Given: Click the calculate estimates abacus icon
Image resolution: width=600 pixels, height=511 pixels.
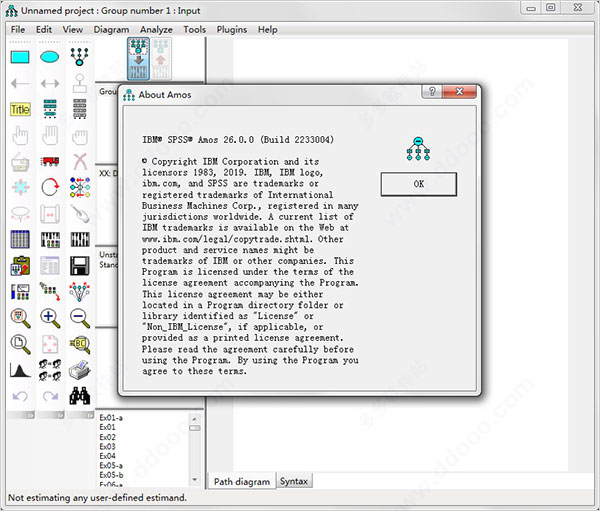Looking at the screenshot, I should click(x=80, y=240).
